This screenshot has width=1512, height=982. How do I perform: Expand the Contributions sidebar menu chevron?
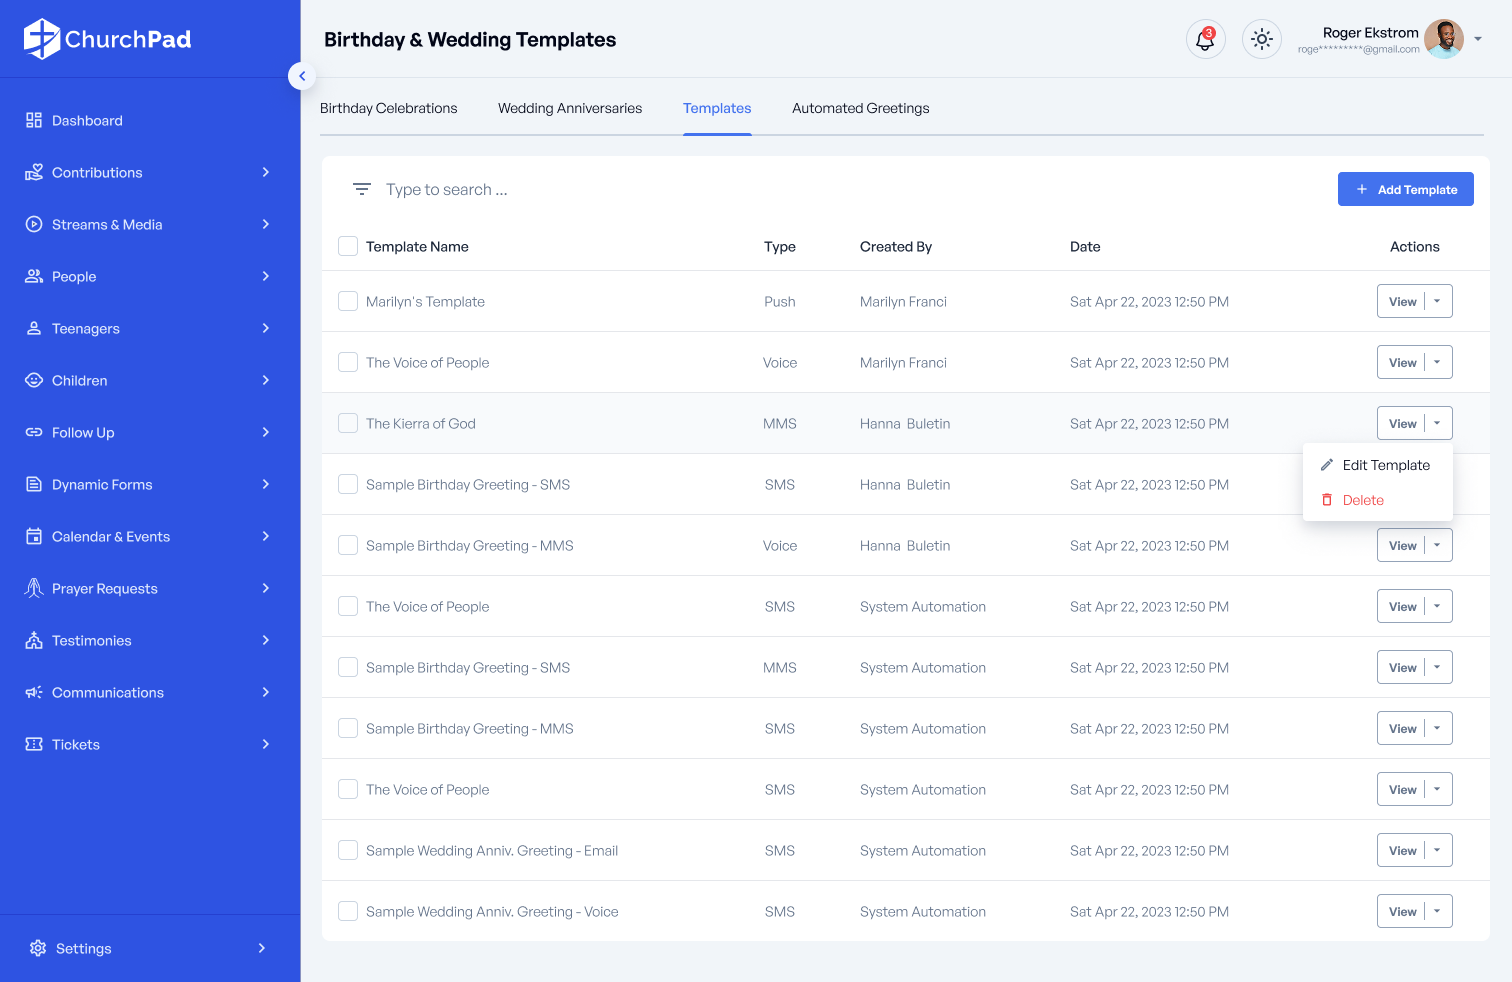click(x=265, y=172)
